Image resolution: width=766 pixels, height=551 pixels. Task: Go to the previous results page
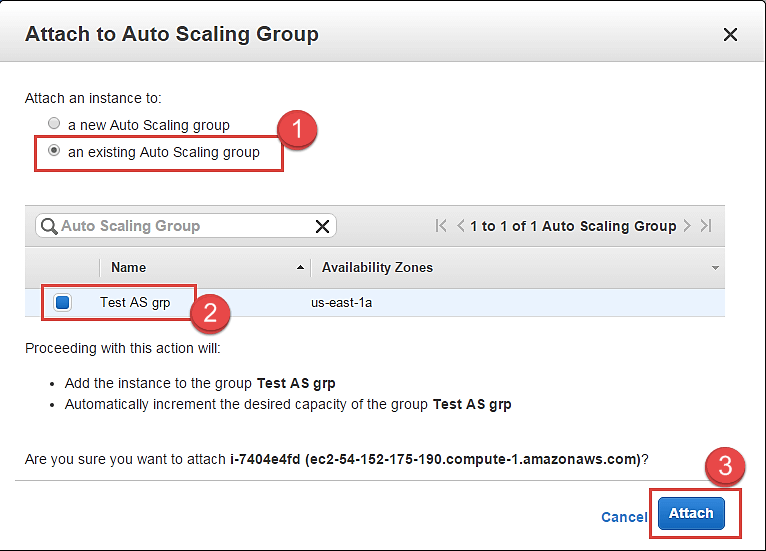[460, 226]
